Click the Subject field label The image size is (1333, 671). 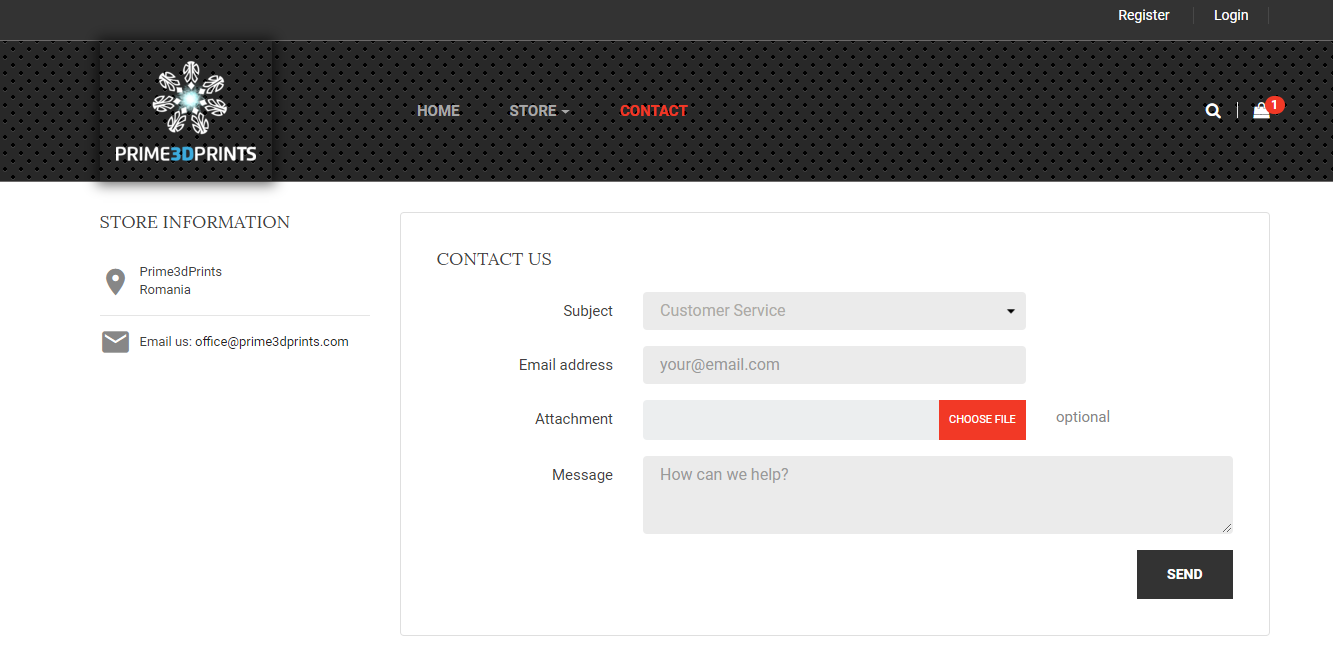pyautogui.click(x=588, y=311)
